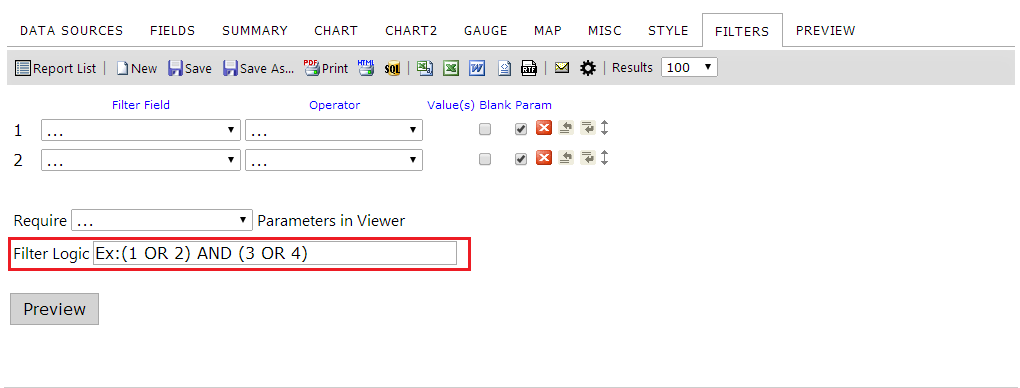Open Operator dropdown in row 2
Screen dimensions: 1020x388
click(x=334, y=160)
